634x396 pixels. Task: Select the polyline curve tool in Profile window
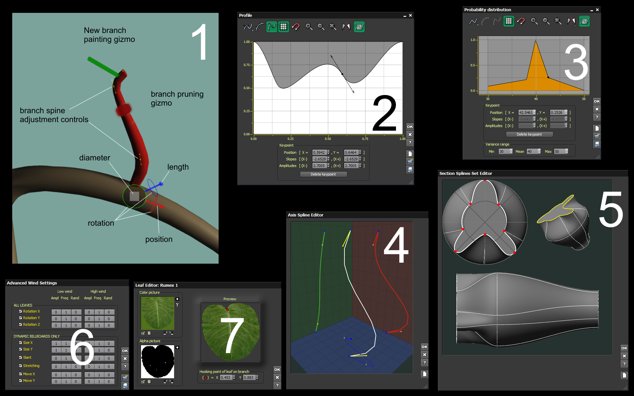pos(247,27)
